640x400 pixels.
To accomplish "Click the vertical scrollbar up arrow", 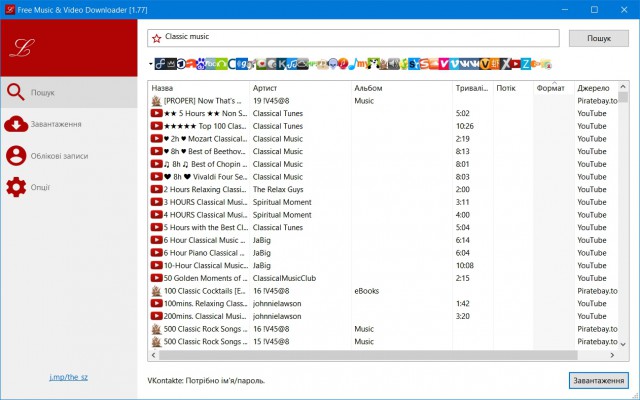I will coord(623,87).
